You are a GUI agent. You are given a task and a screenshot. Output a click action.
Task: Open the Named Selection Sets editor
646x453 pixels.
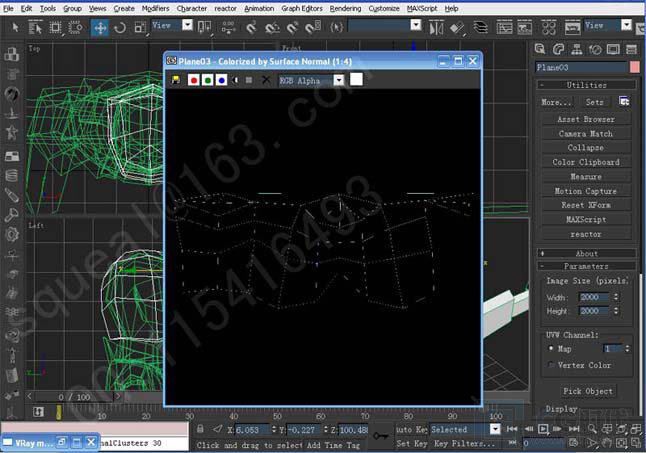(x=337, y=28)
